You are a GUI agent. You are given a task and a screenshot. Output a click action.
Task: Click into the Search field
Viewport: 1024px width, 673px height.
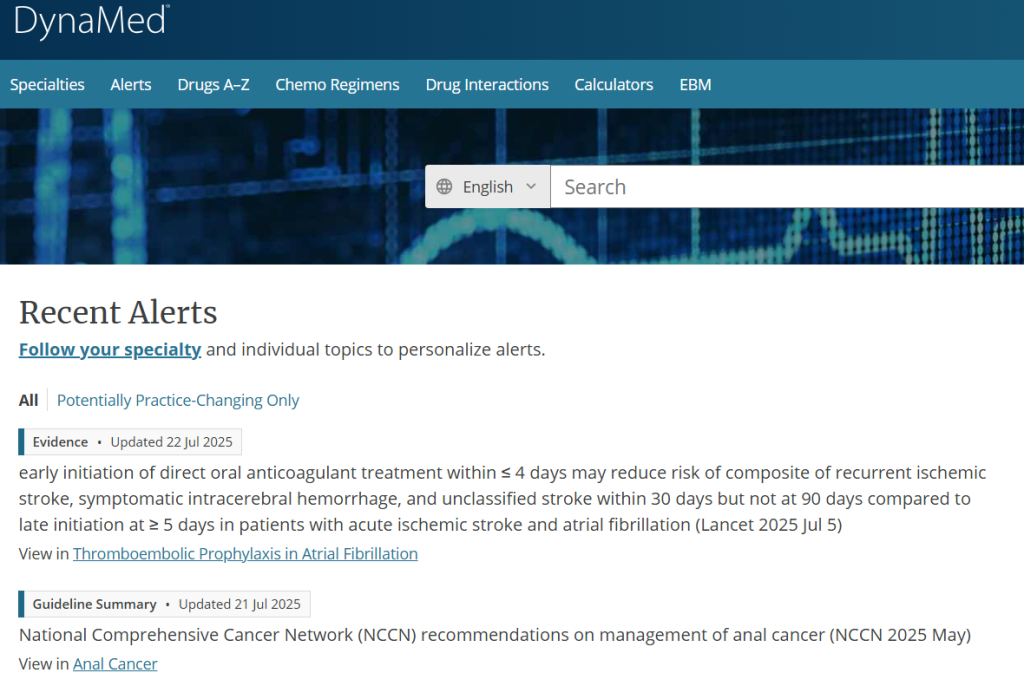pos(787,187)
